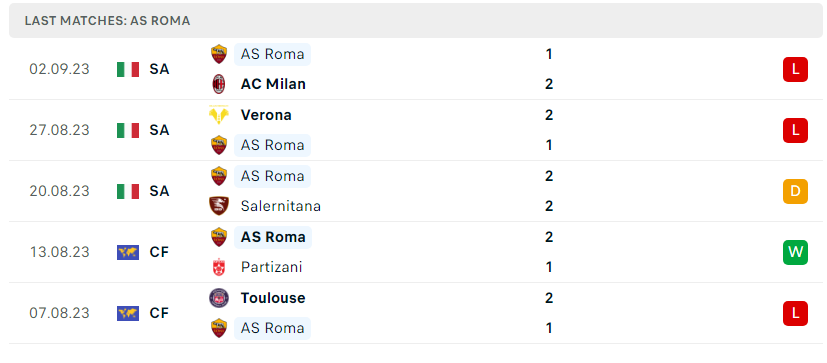Select the 20.08.23 match date row

point(416,191)
